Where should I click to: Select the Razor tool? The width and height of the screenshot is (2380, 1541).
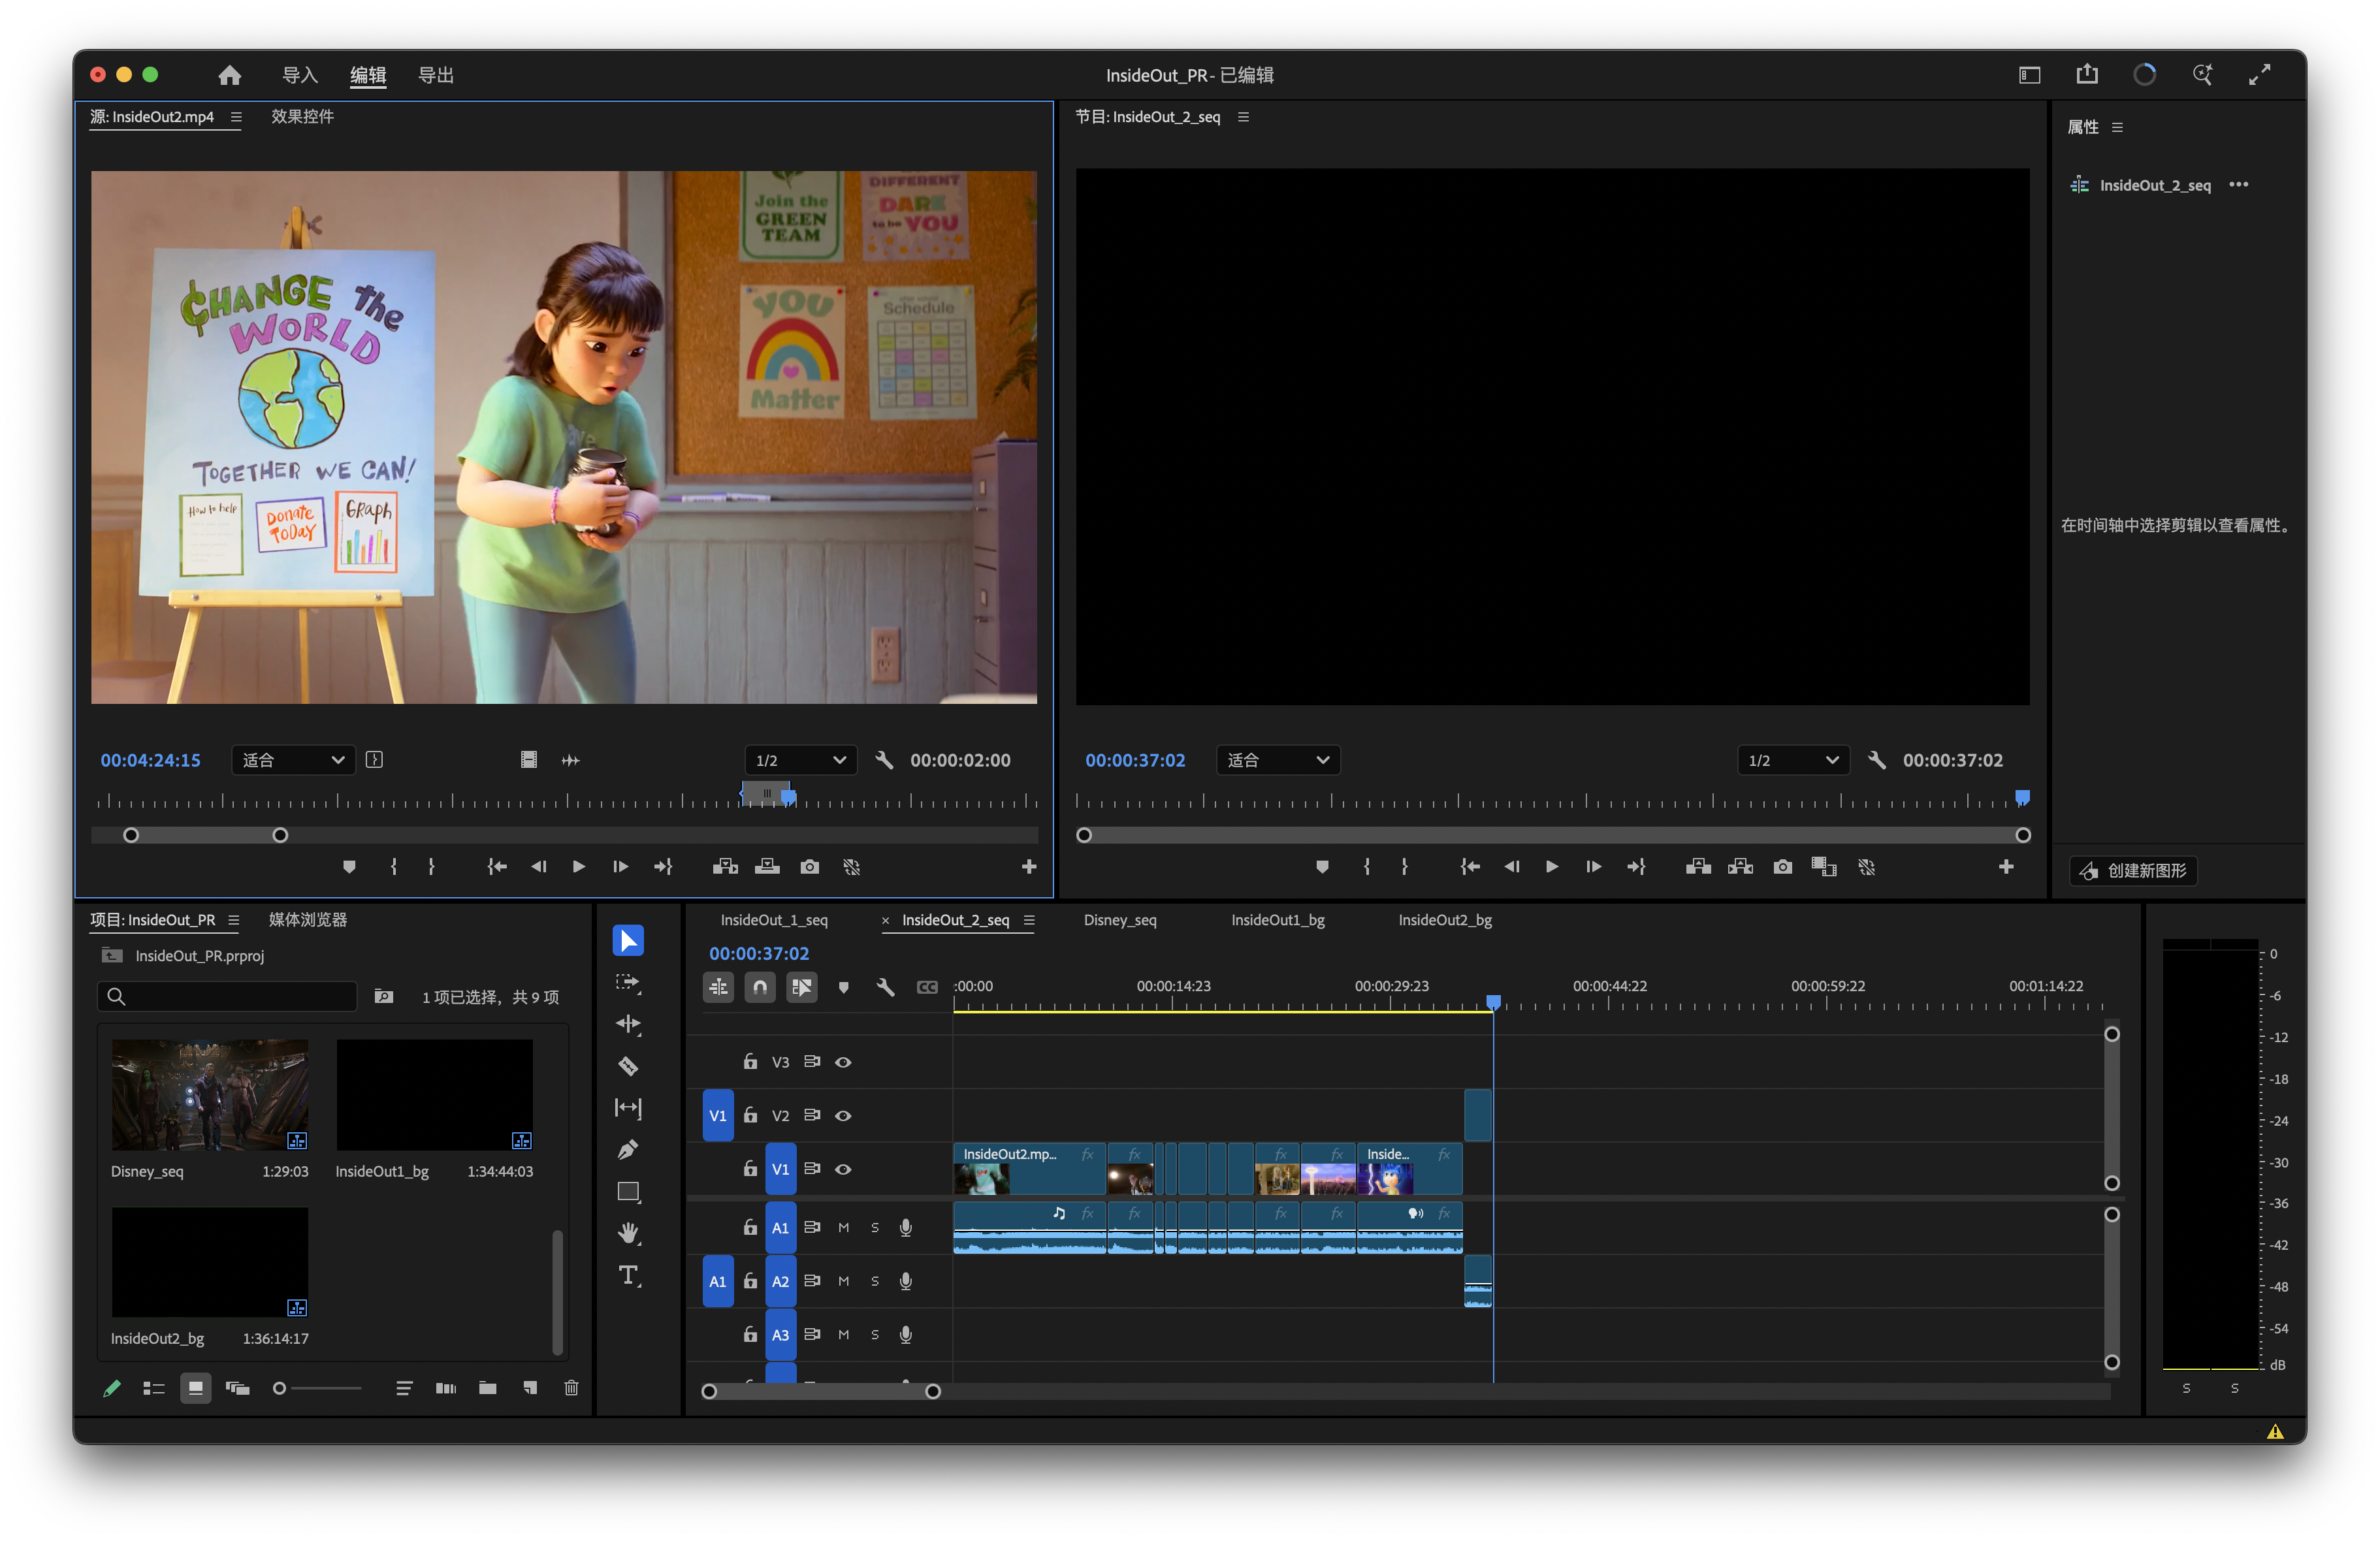pyautogui.click(x=628, y=1066)
